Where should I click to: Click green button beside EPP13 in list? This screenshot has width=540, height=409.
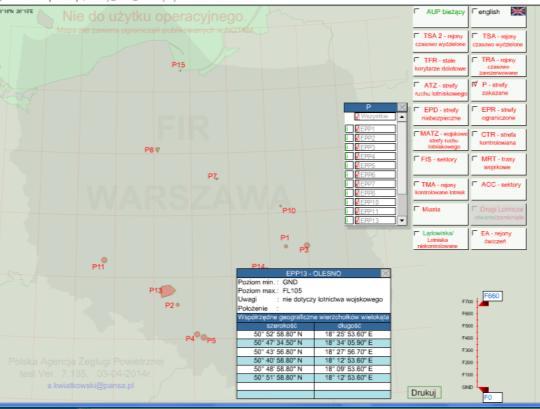tap(349, 220)
